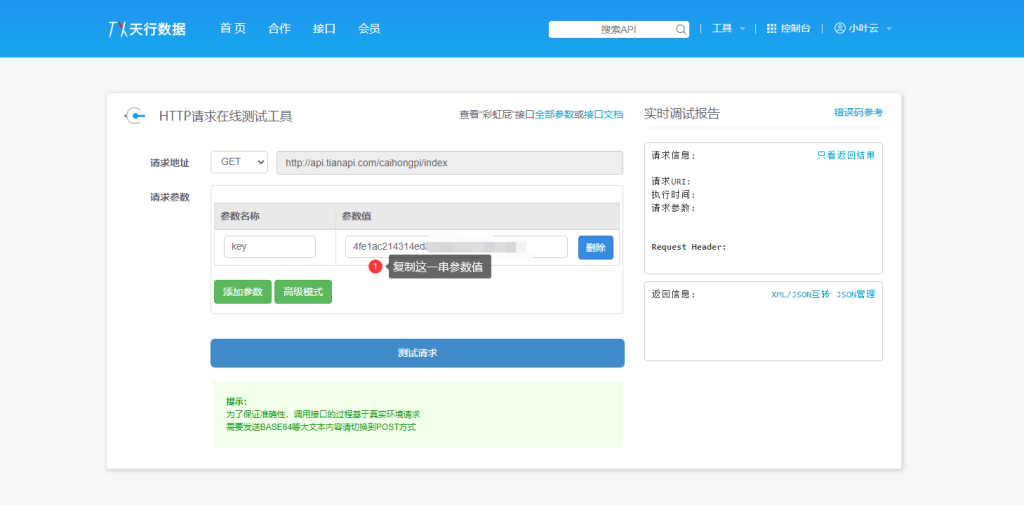
Task: Click the search magnifier icon
Action: click(x=681, y=30)
